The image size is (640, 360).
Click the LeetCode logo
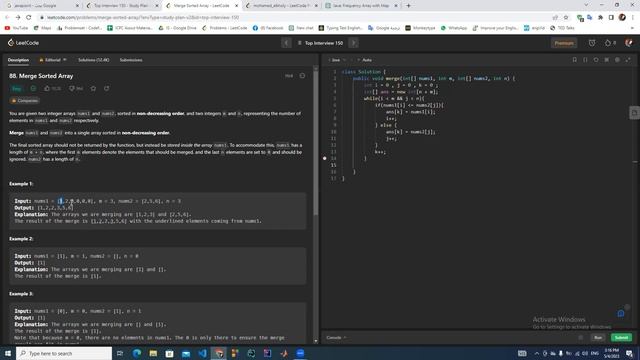coord(23,43)
